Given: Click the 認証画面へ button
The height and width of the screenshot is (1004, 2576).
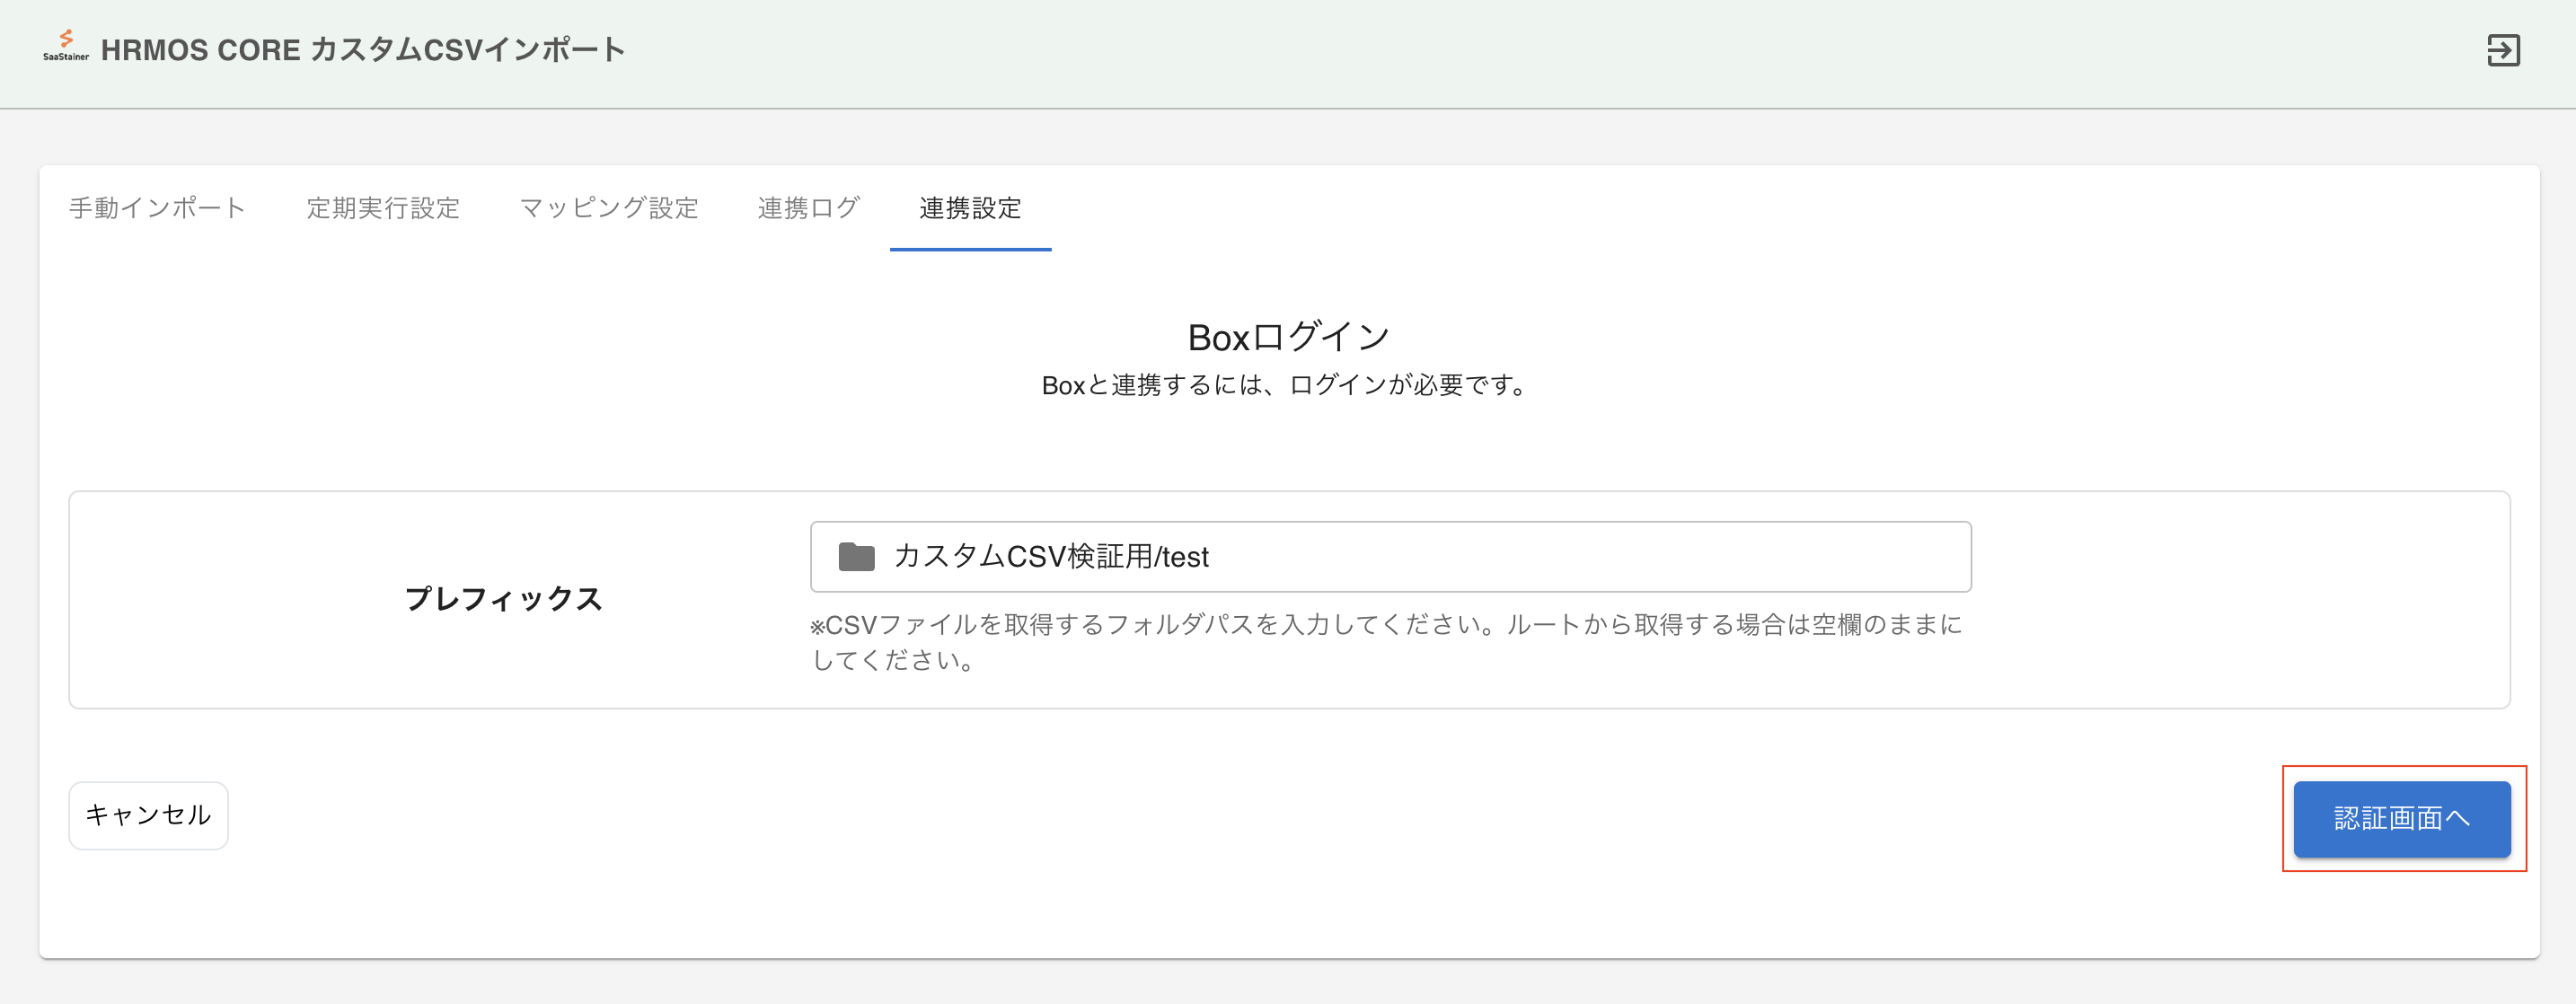Looking at the screenshot, I should 2401,818.
